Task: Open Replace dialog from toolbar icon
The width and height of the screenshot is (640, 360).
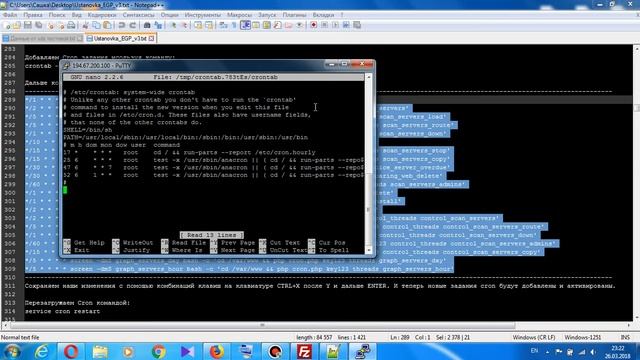Action: pos(158,25)
